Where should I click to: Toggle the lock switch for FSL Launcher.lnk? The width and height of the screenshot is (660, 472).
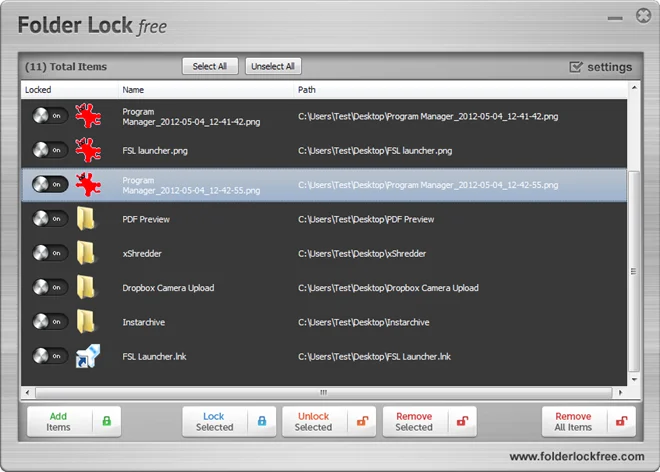point(50,356)
